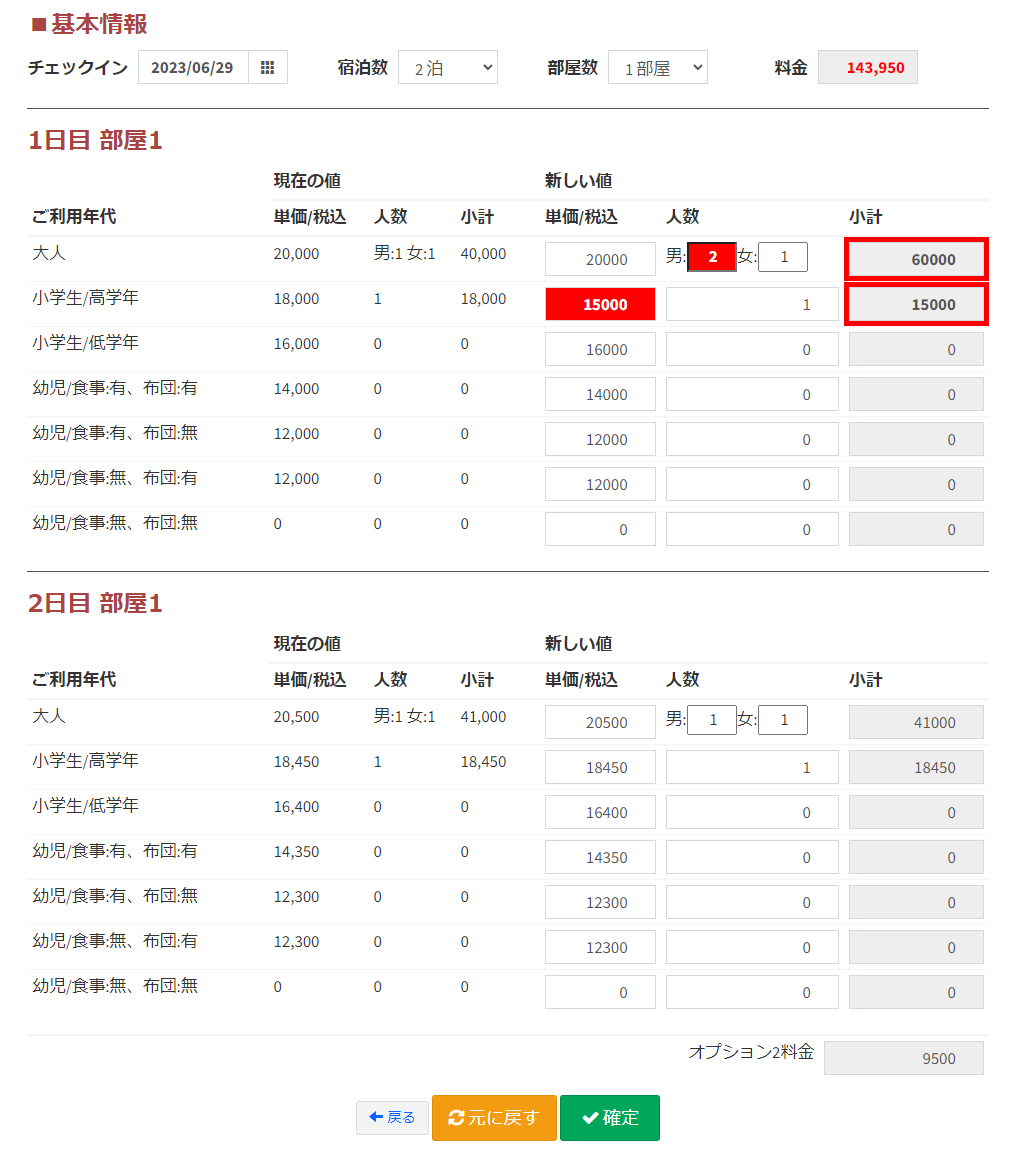Viewport: 1028px width, 1150px height.
Task: Click the orange 元に戻す reset button
Action: coord(494,1118)
